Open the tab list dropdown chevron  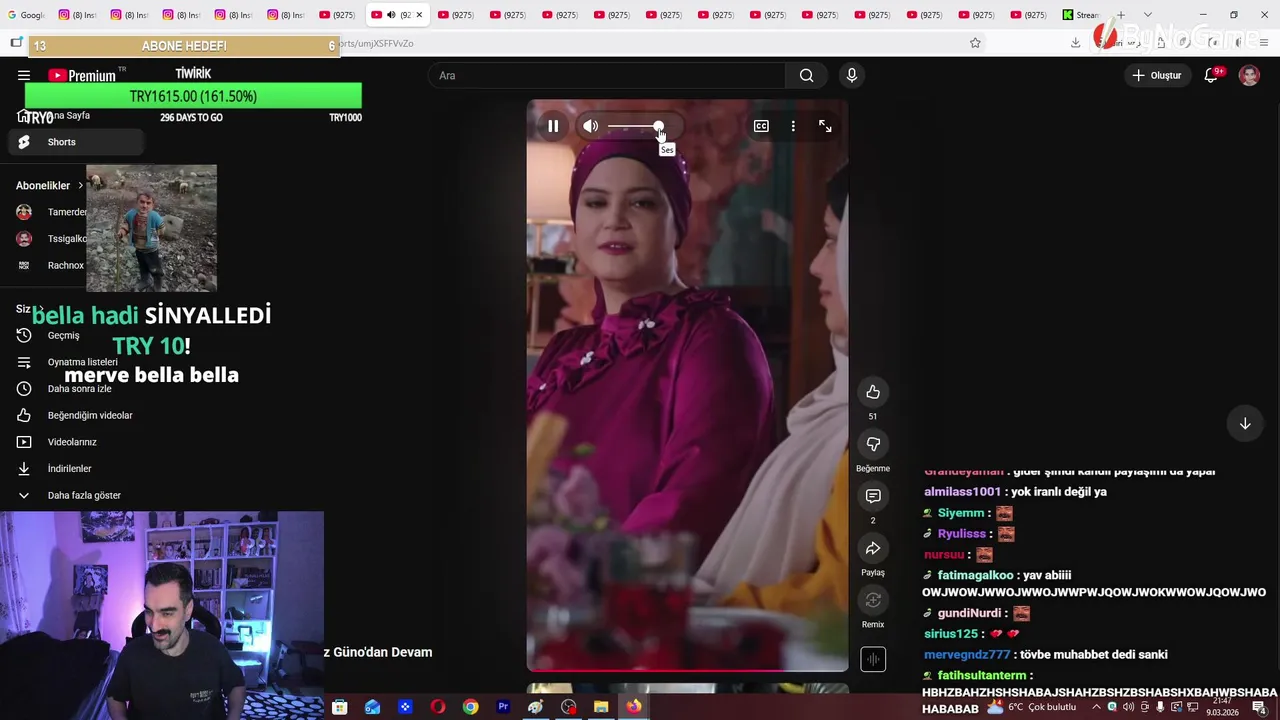(1148, 15)
